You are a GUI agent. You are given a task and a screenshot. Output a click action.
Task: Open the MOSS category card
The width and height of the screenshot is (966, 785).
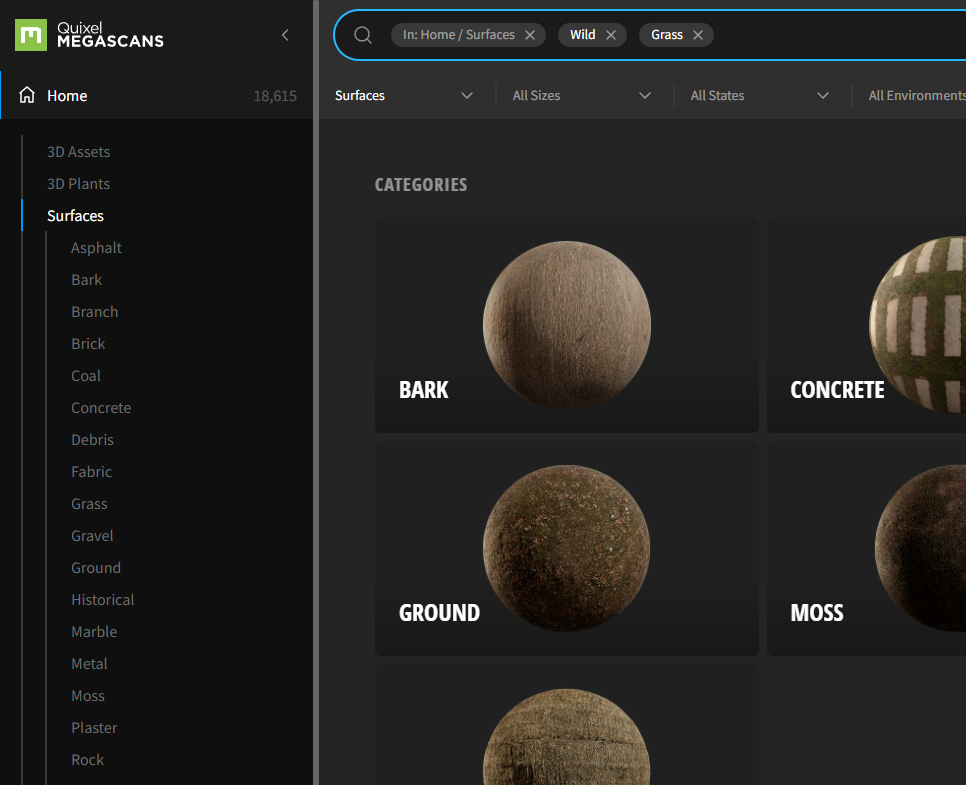click(x=866, y=548)
